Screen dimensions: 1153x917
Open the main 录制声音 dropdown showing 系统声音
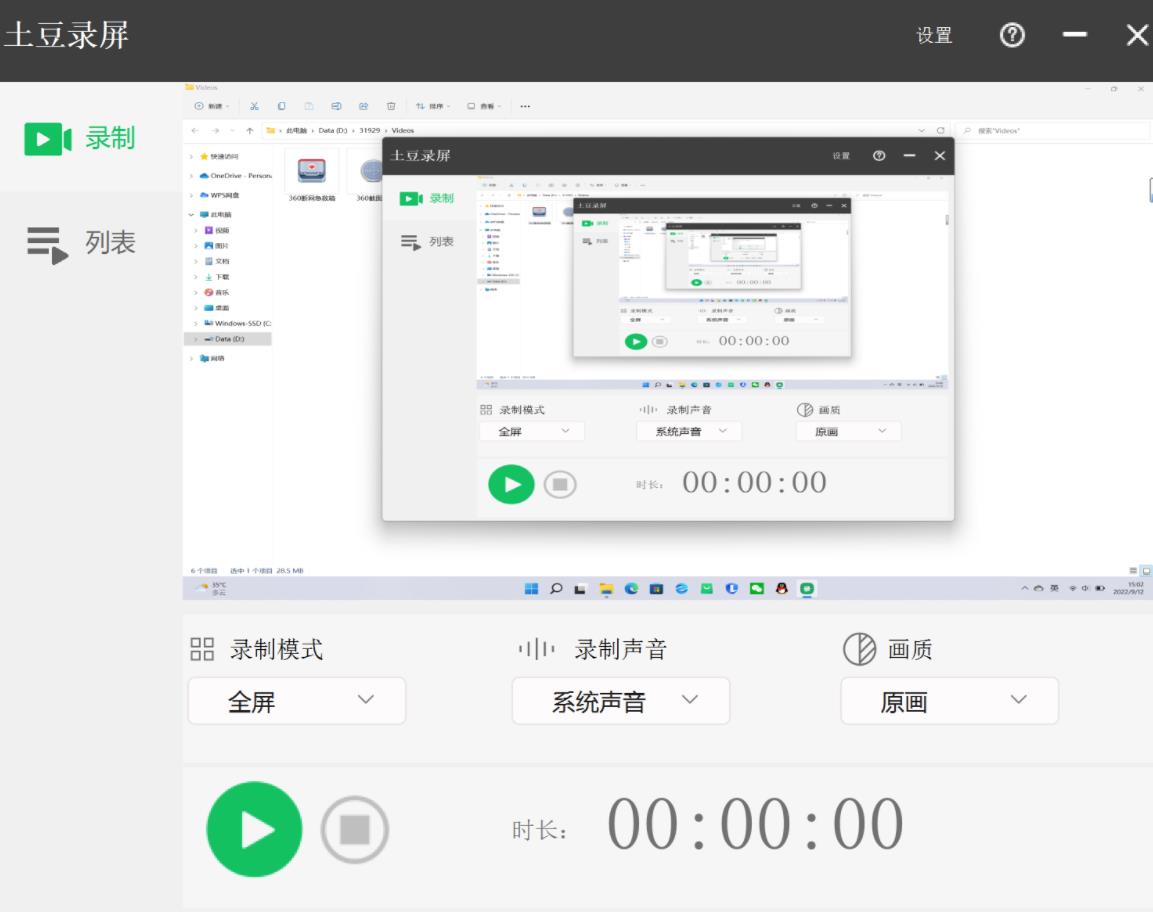click(x=621, y=701)
